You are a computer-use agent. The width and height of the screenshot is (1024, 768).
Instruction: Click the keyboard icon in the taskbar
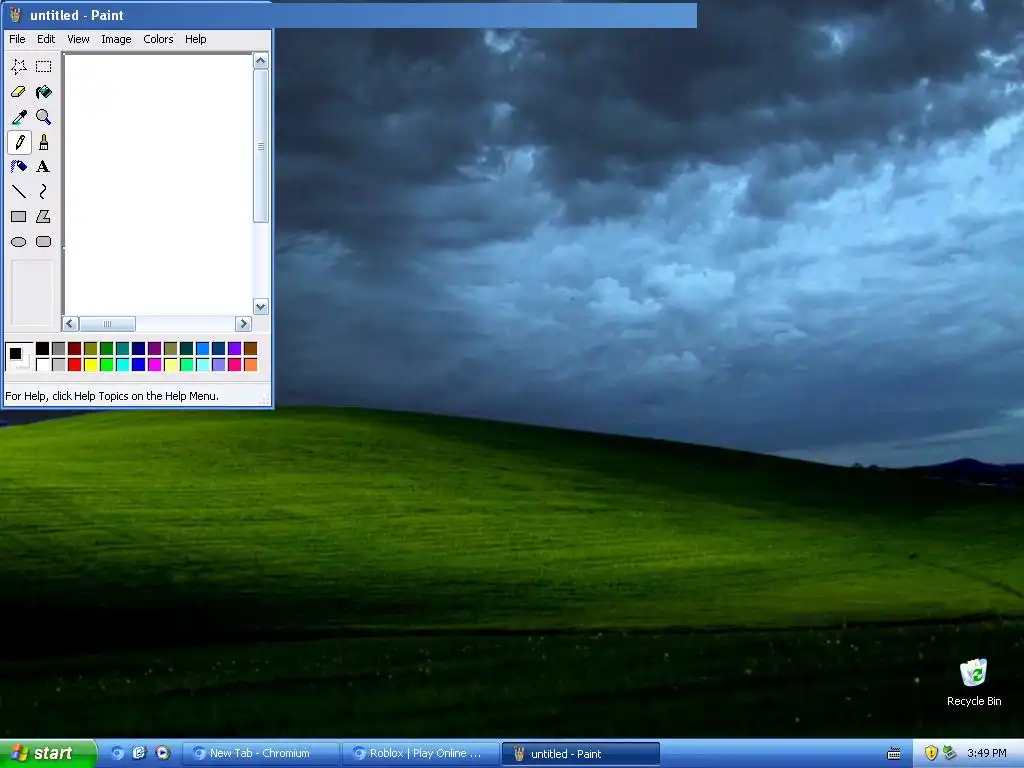tap(894, 754)
